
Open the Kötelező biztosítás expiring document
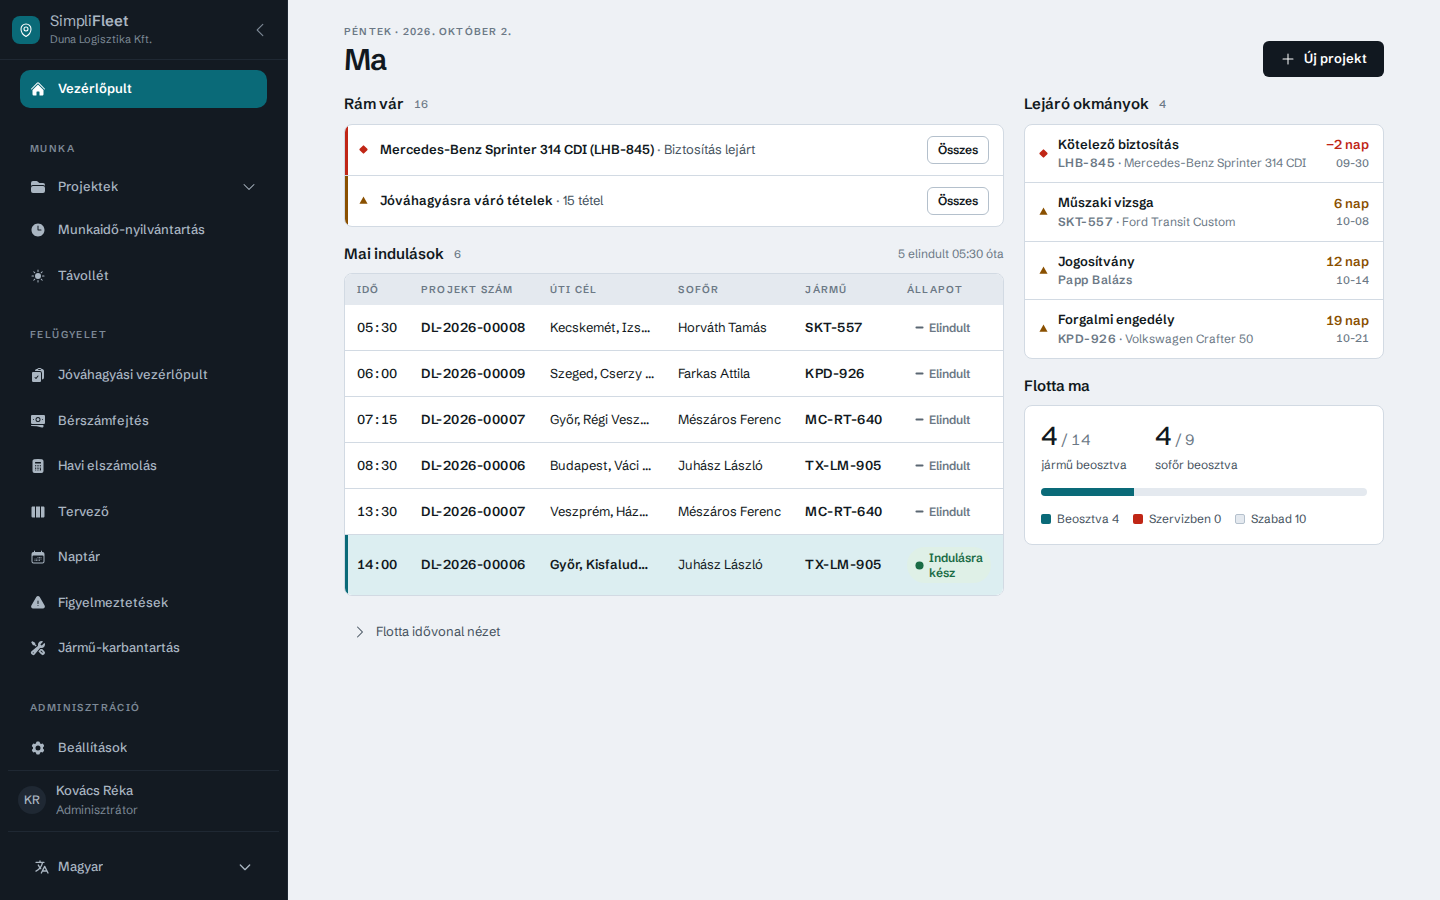coord(1204,154)
